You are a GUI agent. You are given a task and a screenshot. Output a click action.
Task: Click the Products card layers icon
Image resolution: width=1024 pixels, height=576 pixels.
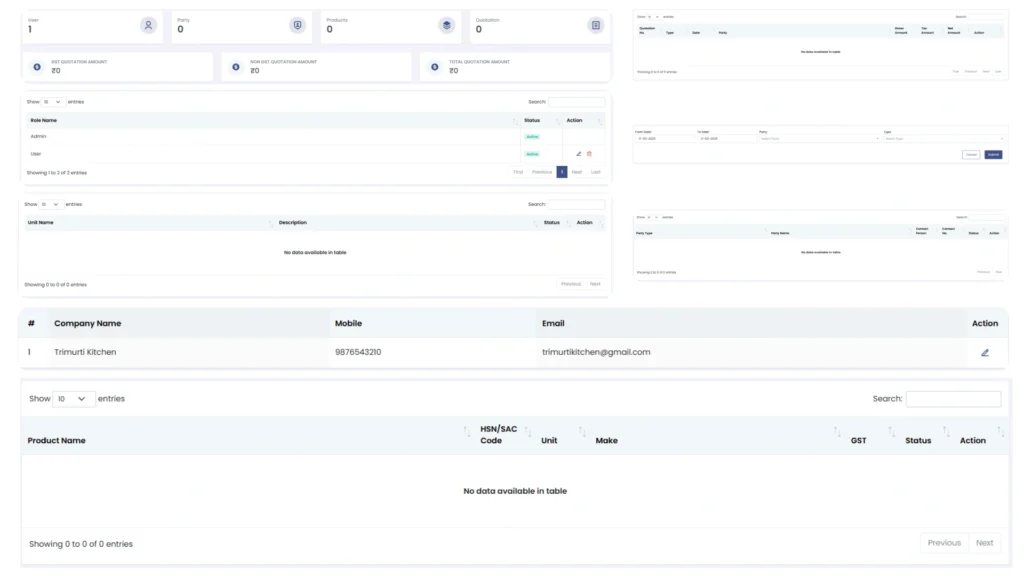447,25
